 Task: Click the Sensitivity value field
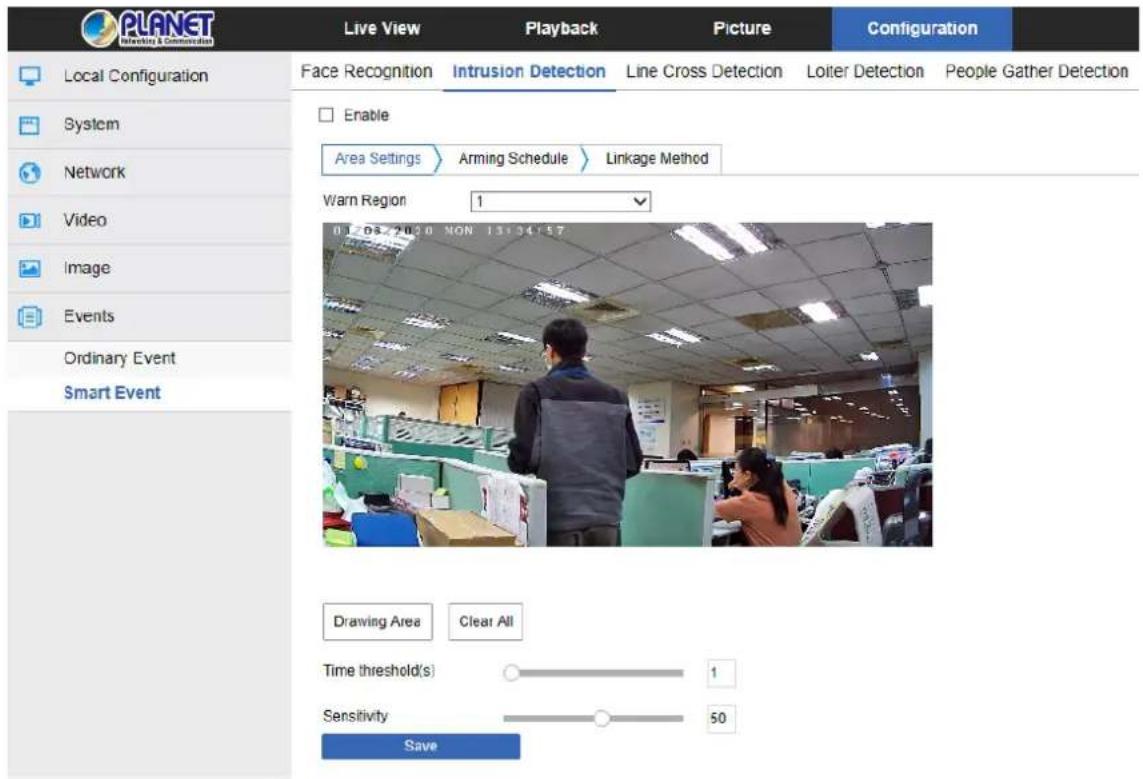tap(721, 719)
